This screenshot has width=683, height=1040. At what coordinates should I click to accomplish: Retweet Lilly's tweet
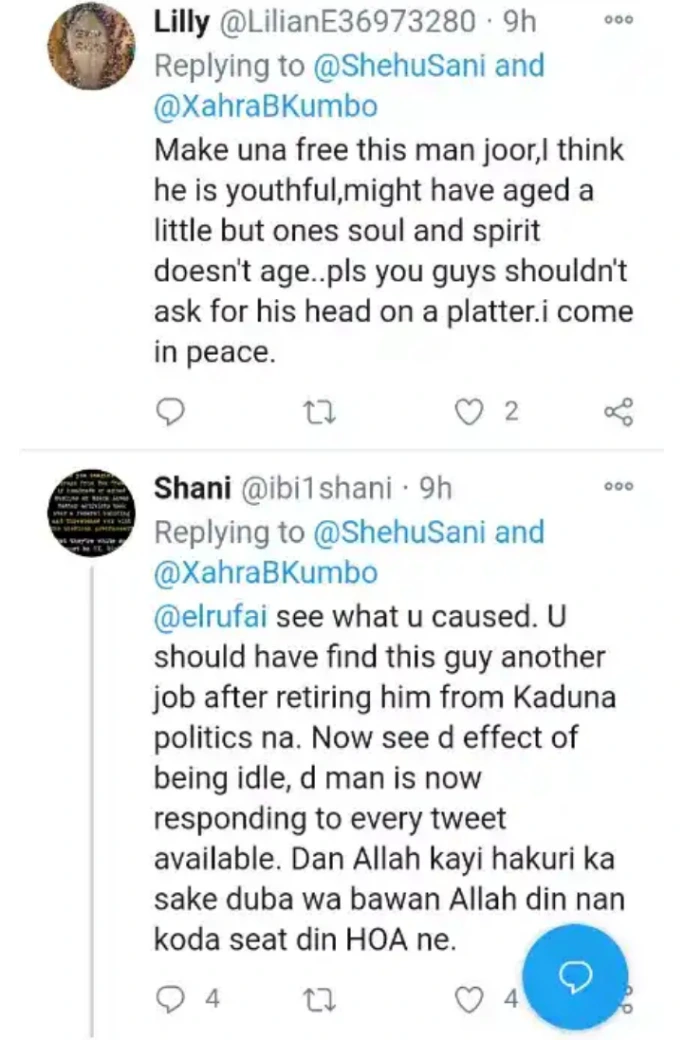pos(322,411)
